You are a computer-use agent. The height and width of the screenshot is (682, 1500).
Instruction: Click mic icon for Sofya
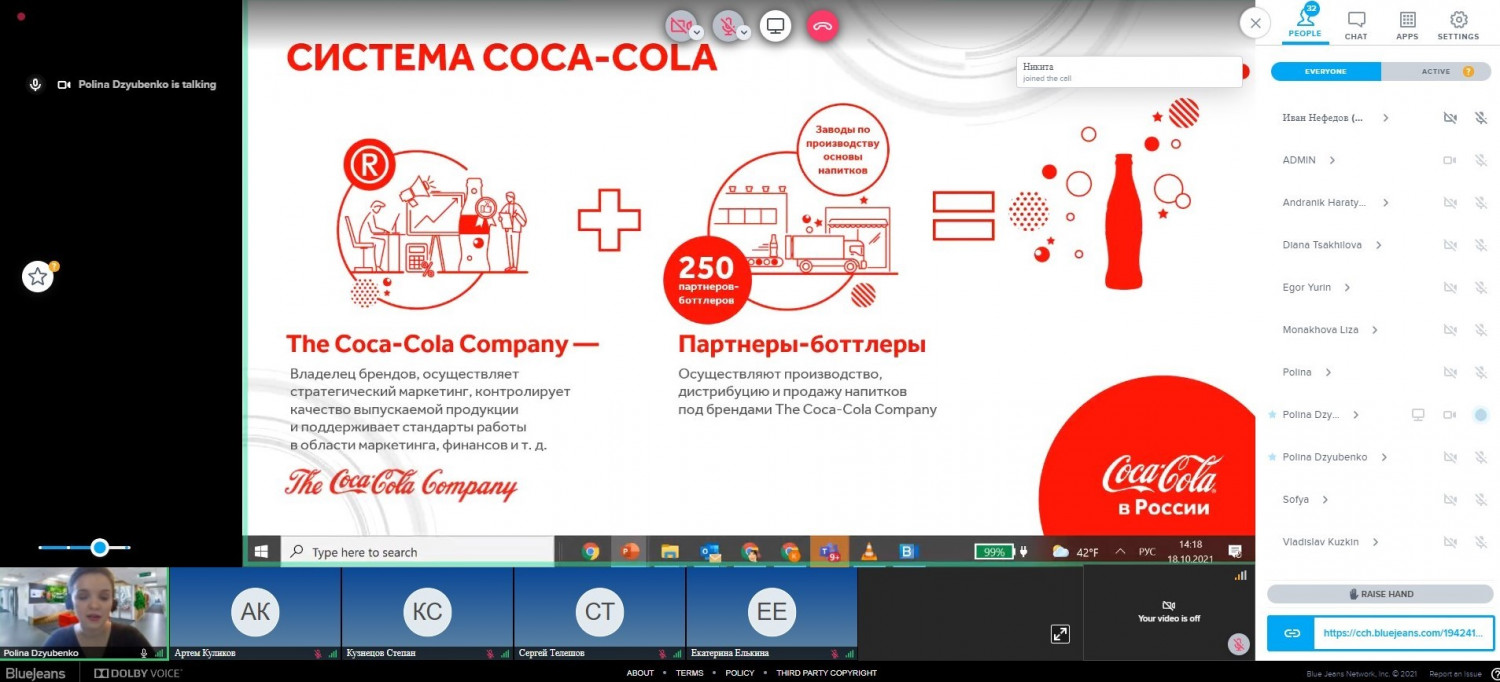pyautogui.click(x=1481, y=499)
